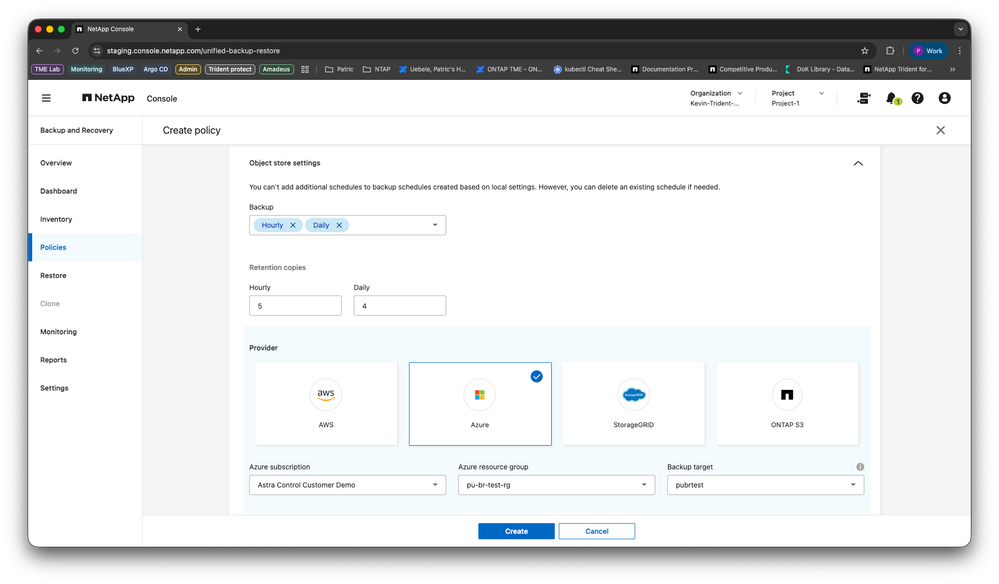Viewport: 999px width, 584px height.
Task: Open the TME Lab bookmark group
Action: coord(47,69)
